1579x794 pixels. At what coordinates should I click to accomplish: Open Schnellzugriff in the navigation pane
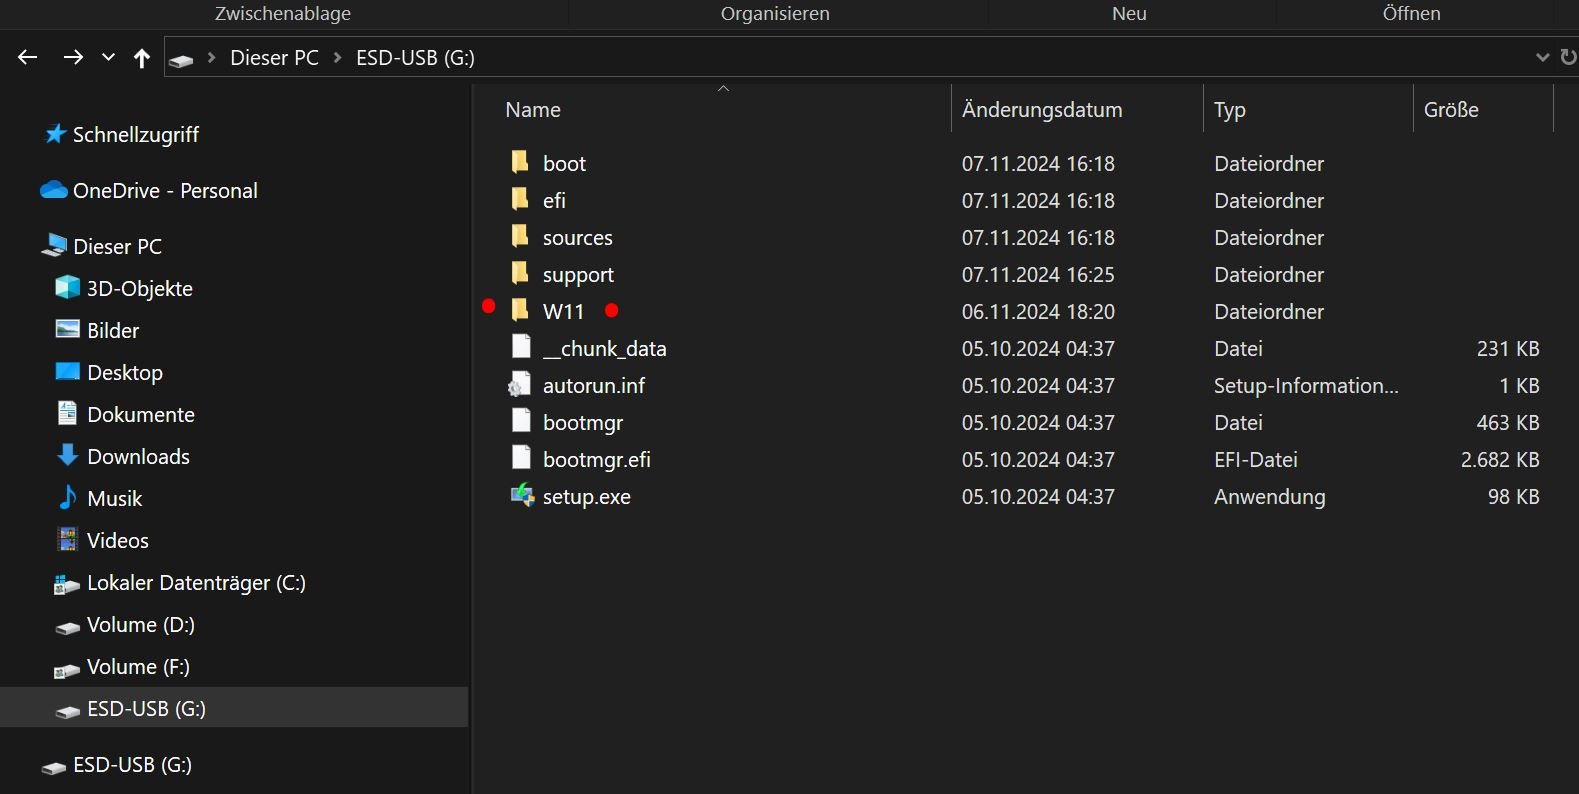click(136, 135)
